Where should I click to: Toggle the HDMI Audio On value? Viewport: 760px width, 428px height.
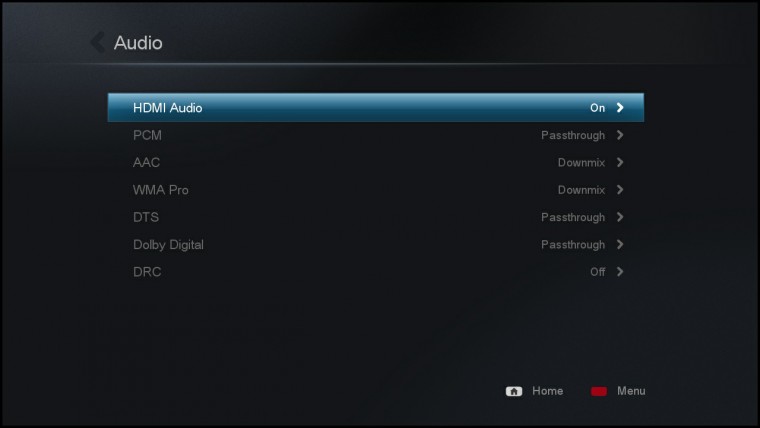tap(597, 108)
